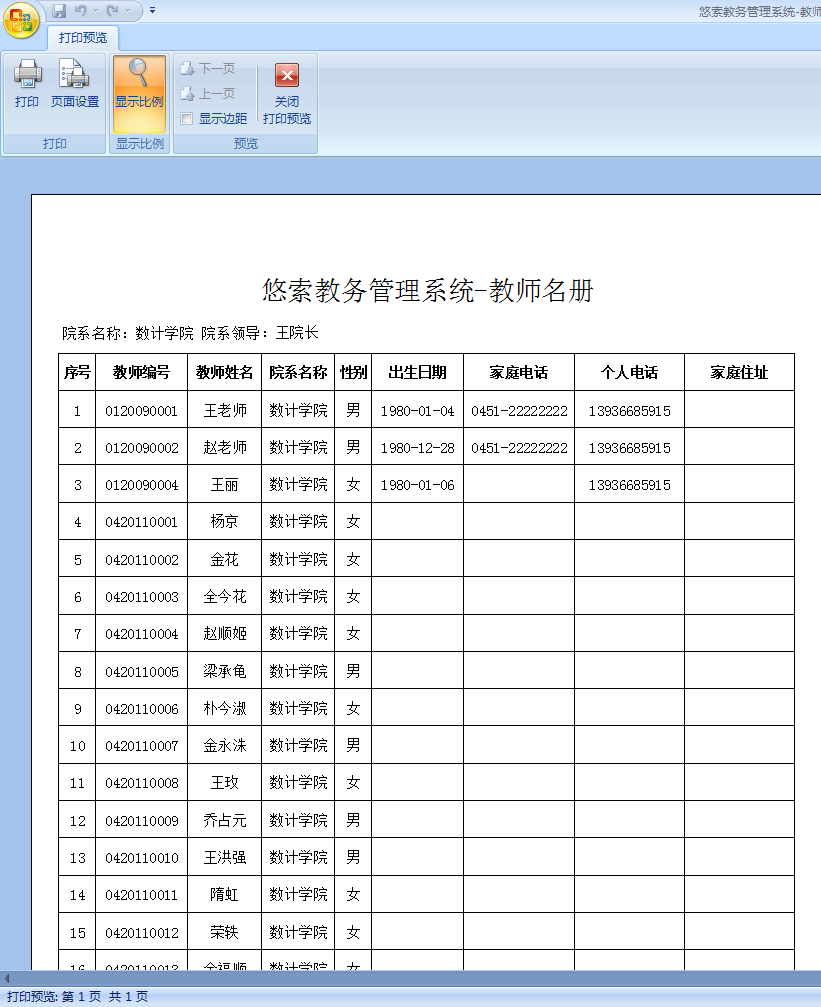Click the Redo arrow in quick access toolbar
Image resolution: width=821 pixels, height=1007 pixels.
coord(112,10)
